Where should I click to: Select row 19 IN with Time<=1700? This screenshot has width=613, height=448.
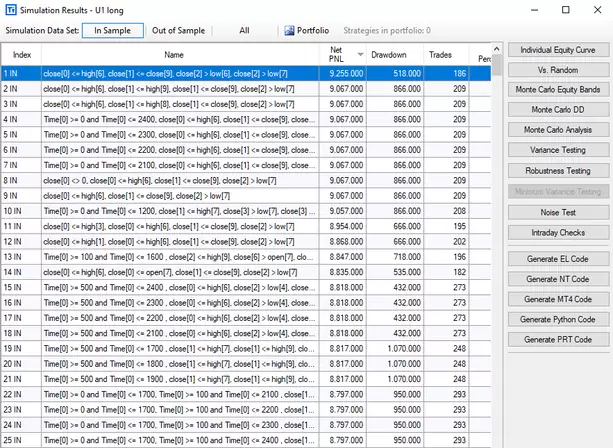[246, 348]
